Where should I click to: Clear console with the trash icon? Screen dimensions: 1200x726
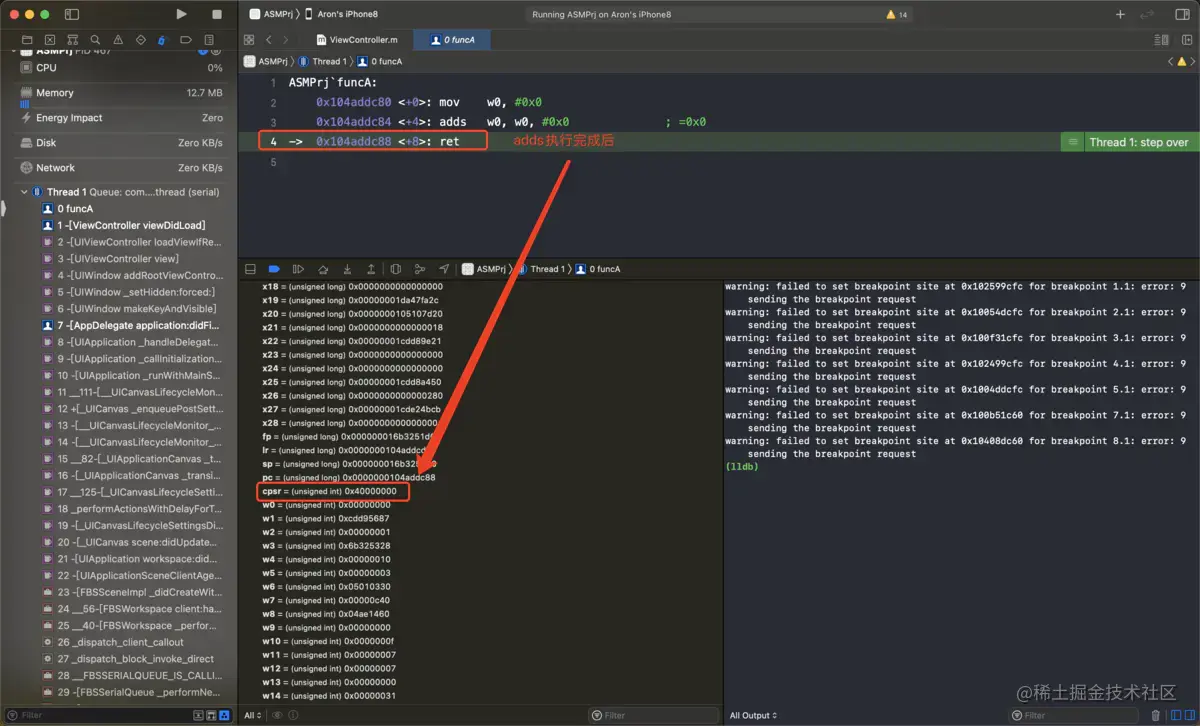pos(1156,715)
